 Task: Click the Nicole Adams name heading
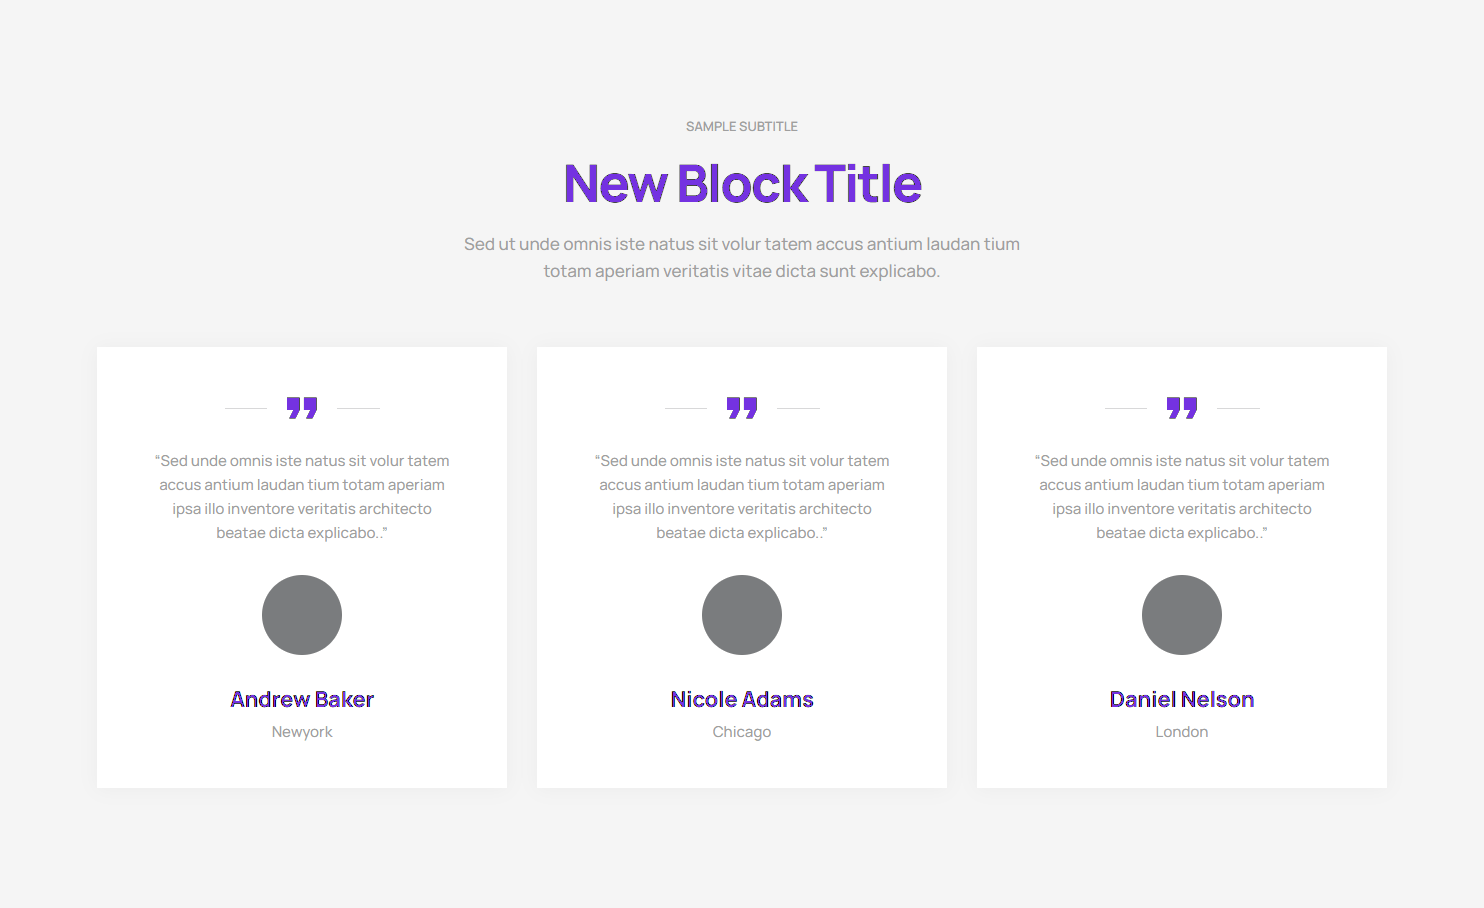742,699
